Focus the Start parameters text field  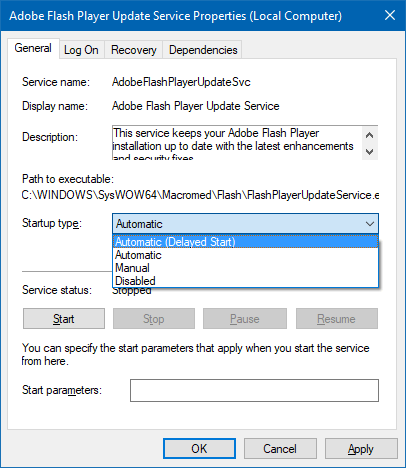click(254, 390)
